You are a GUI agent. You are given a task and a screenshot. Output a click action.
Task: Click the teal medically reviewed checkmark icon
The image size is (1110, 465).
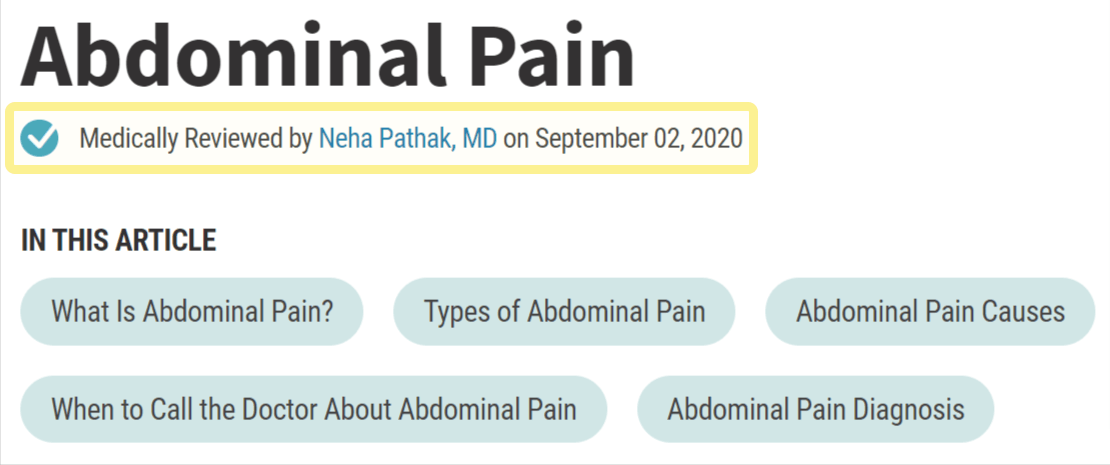coord(39,138)
